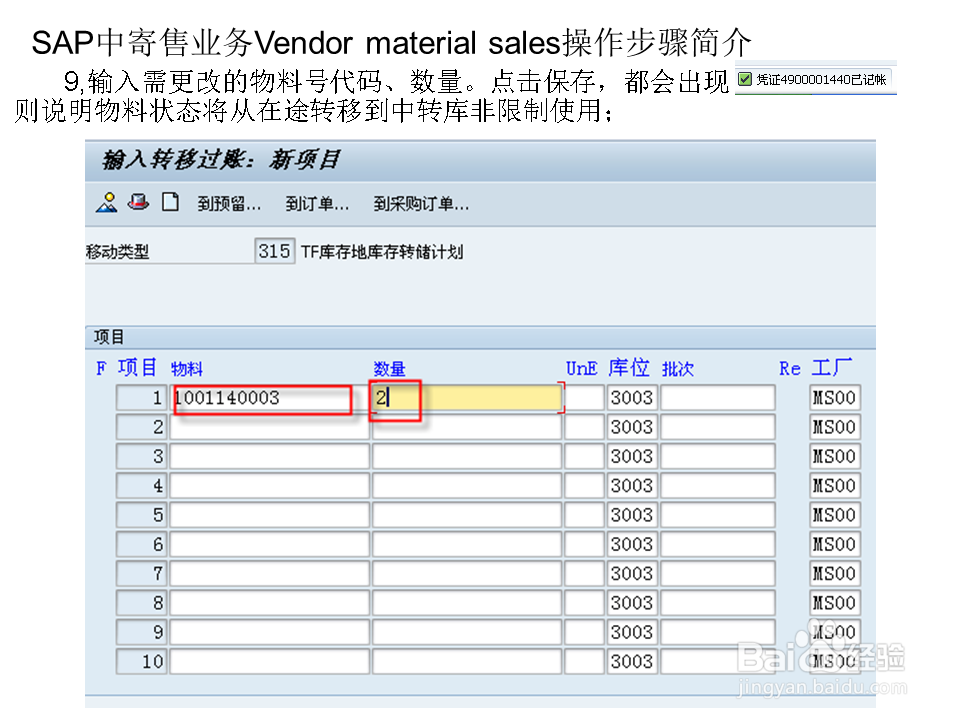Click the create new item document icon
The image size is (960, 720).
[170, 203]
